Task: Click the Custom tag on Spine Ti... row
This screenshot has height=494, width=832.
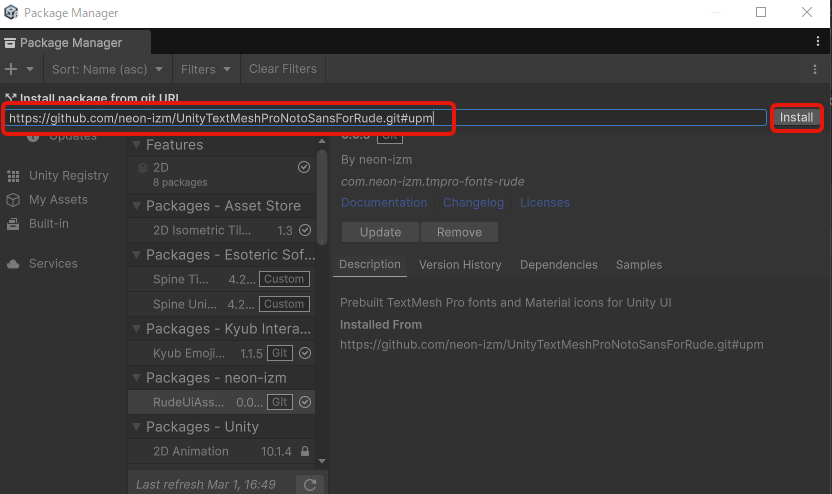Action: 284,279
